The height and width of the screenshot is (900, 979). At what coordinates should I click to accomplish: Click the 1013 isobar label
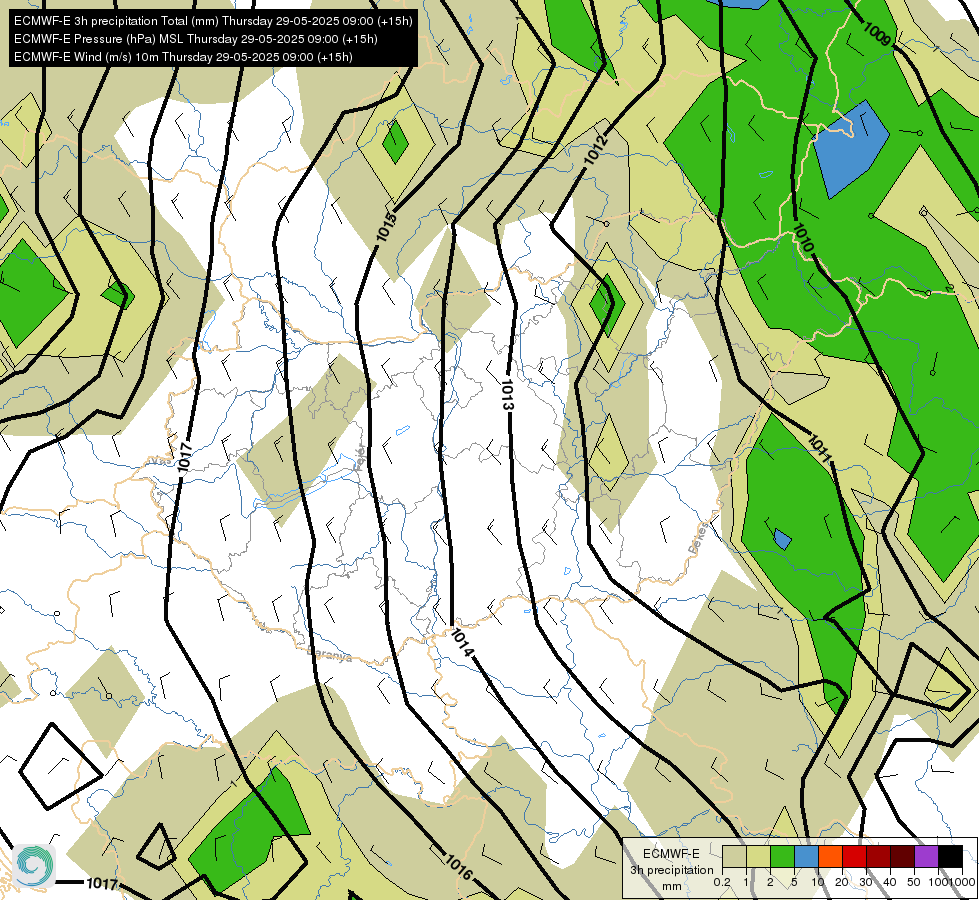507,394
